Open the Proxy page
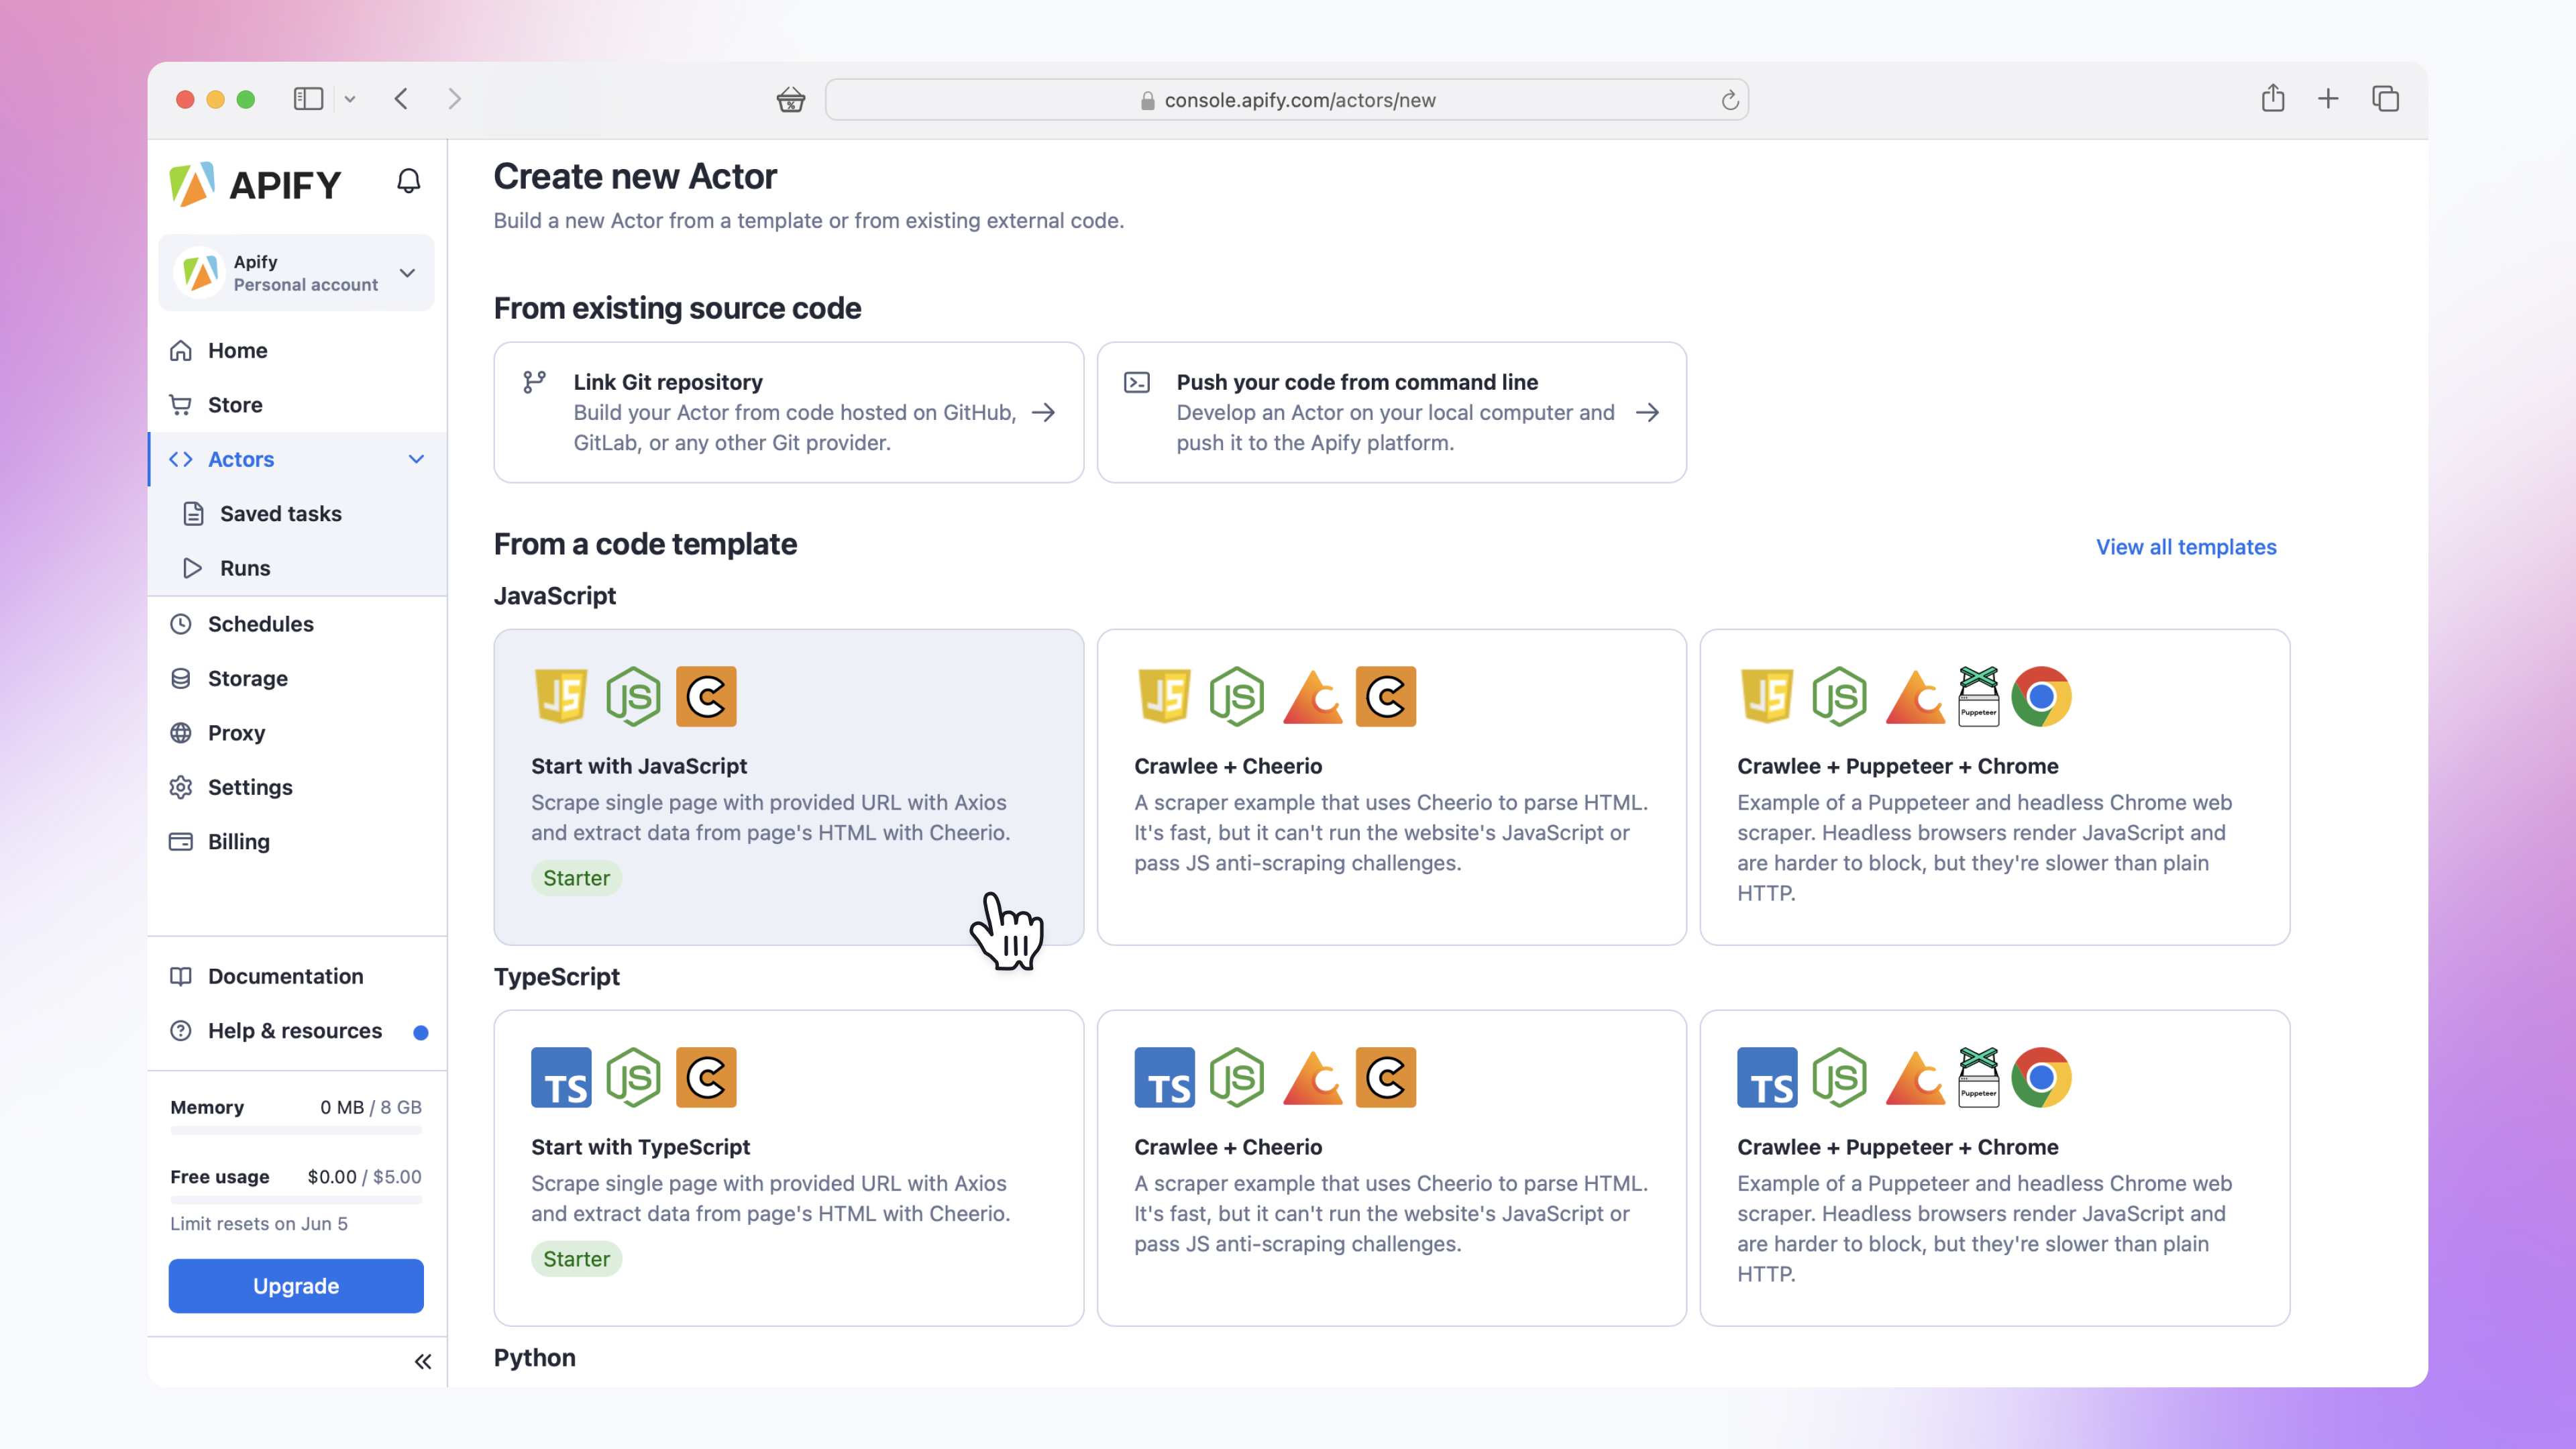Screen dimensions: 2576x1449 [x=236, y=732]
